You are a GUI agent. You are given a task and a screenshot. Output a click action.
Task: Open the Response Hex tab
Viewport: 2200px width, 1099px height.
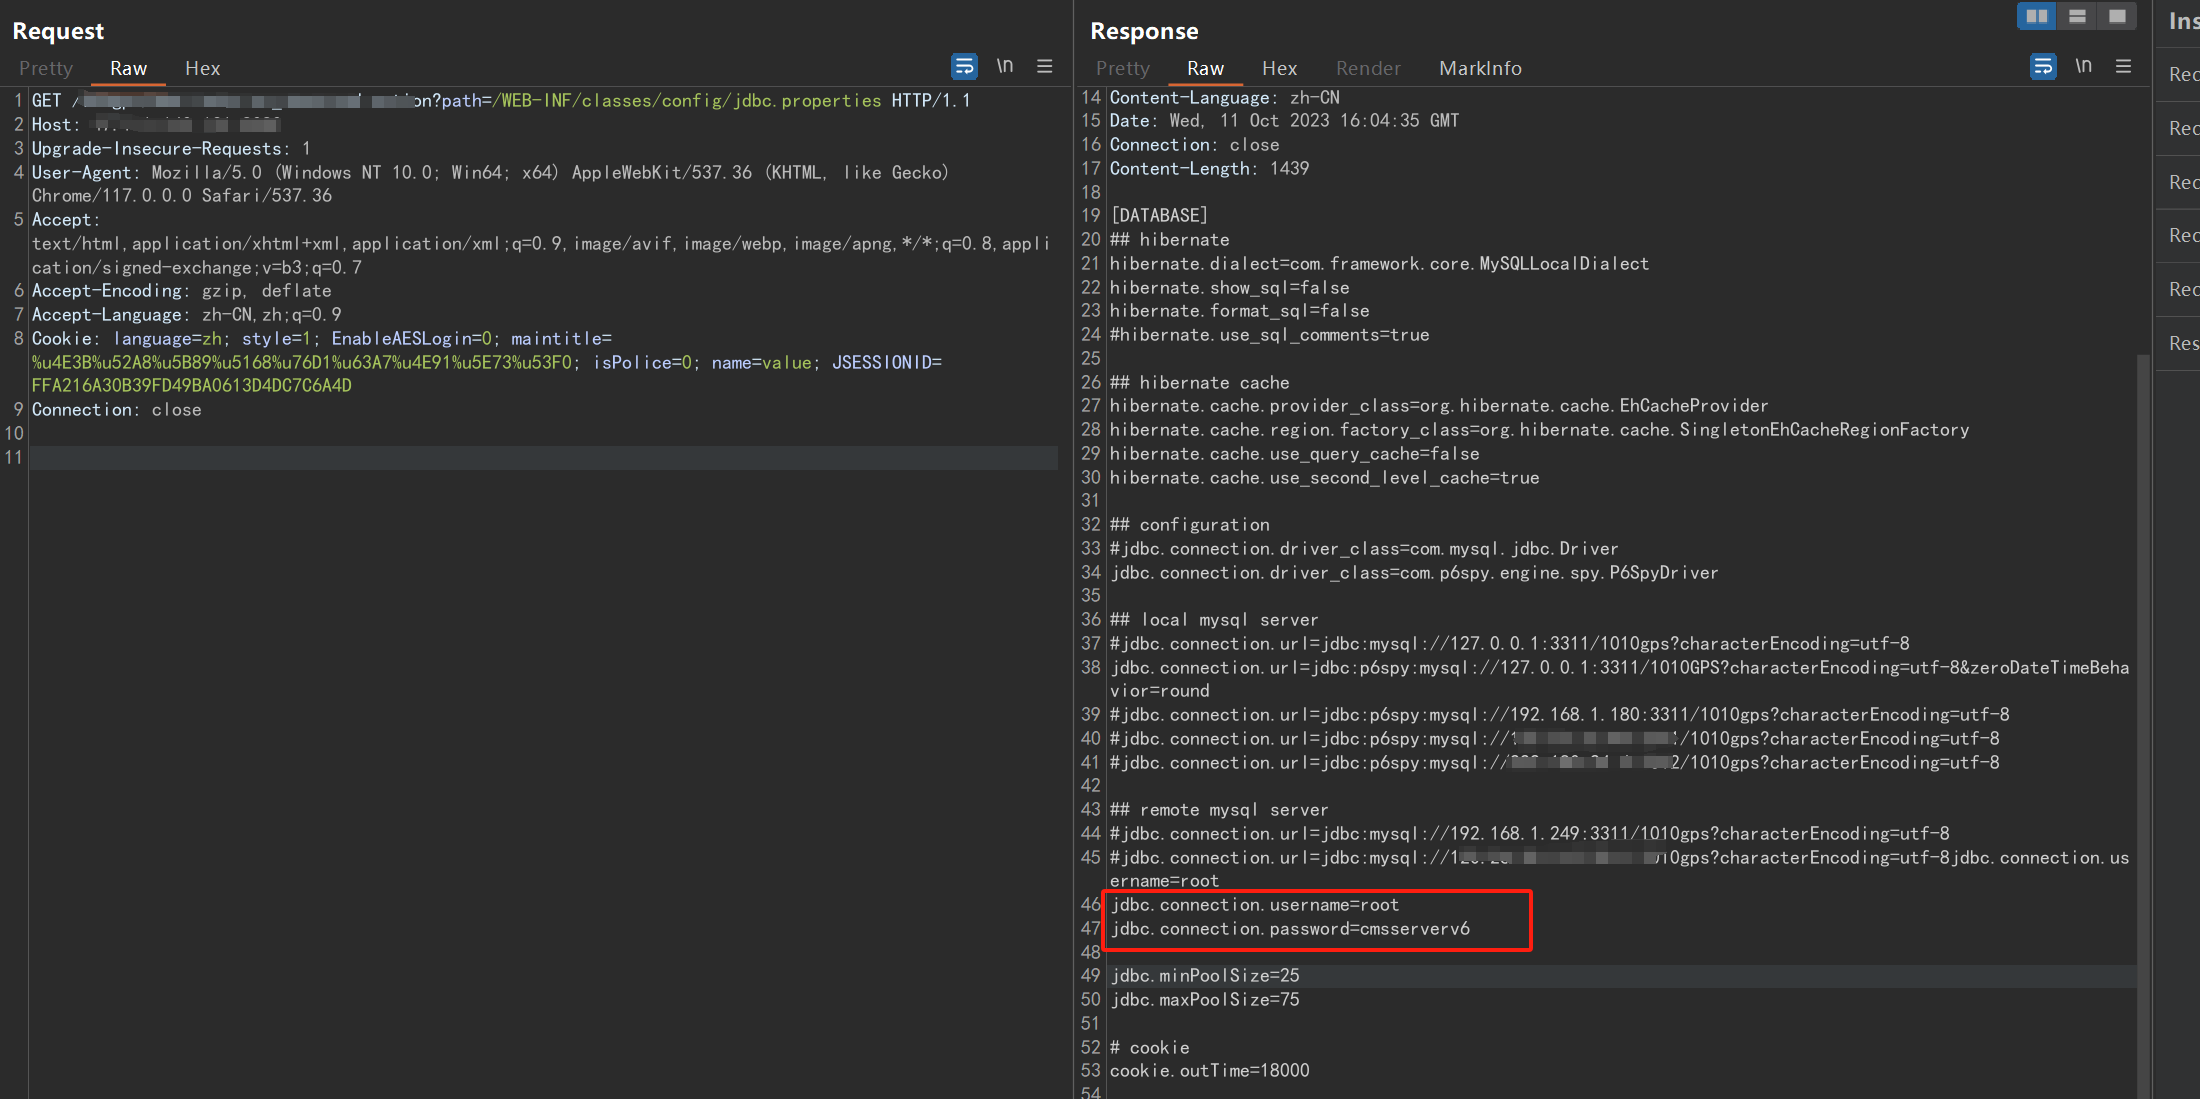[x=1279, y=68]
